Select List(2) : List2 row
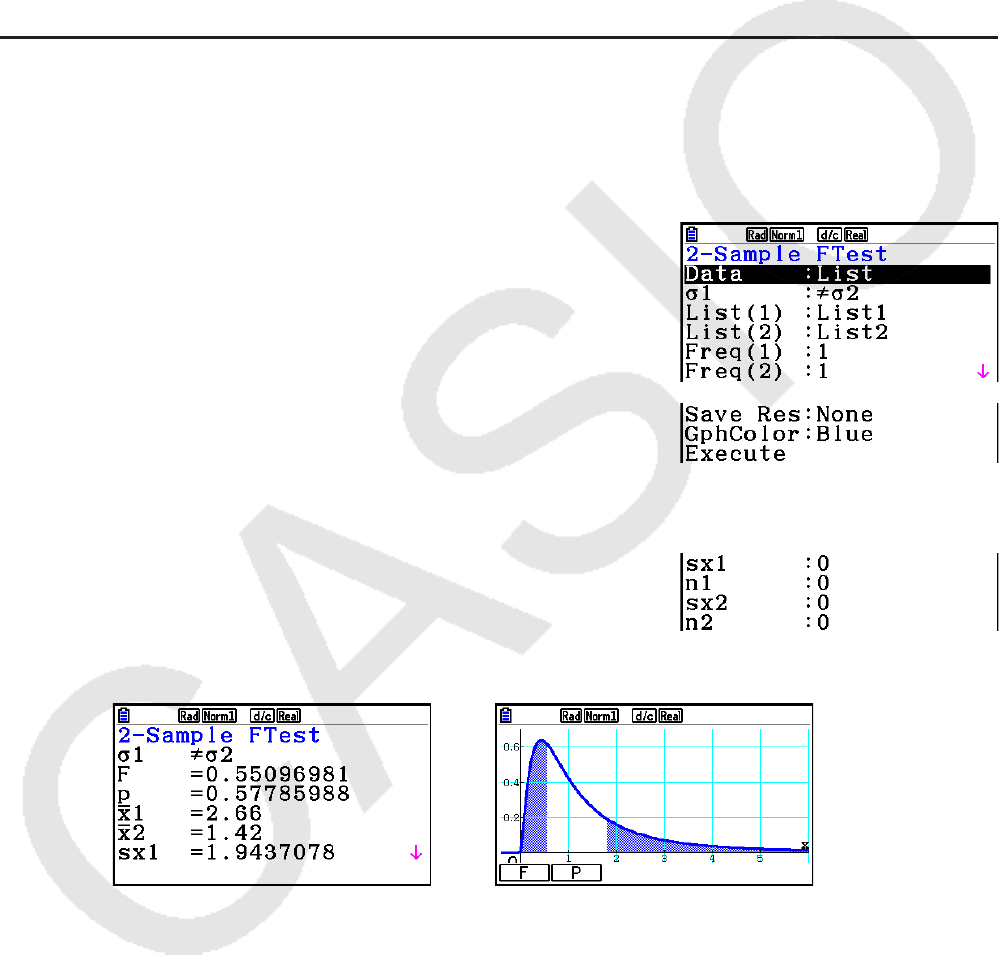The height and width of the screenshot is (955, 999). (x=786, y=333)
